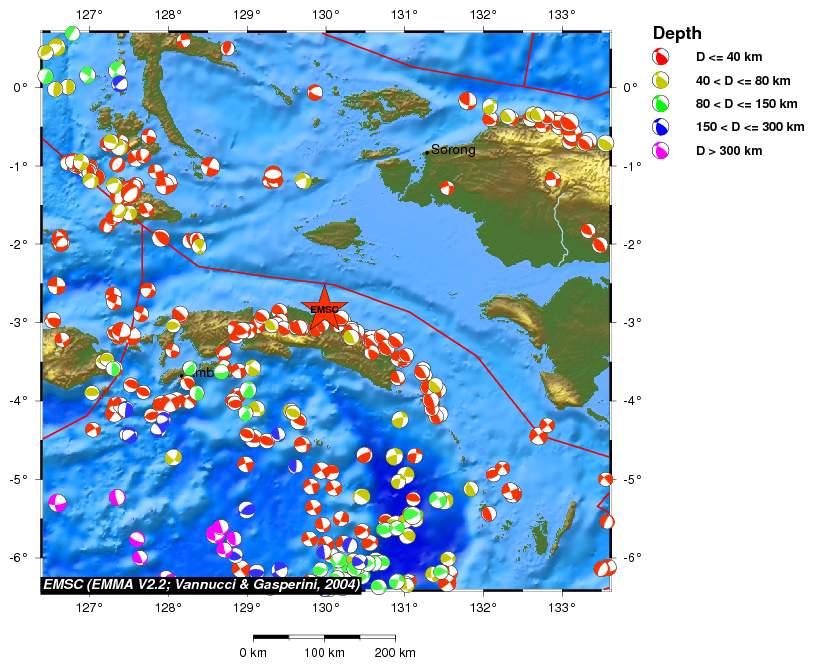Select the blue beachball legend icon
814x667 pixels.
[661, 127]
